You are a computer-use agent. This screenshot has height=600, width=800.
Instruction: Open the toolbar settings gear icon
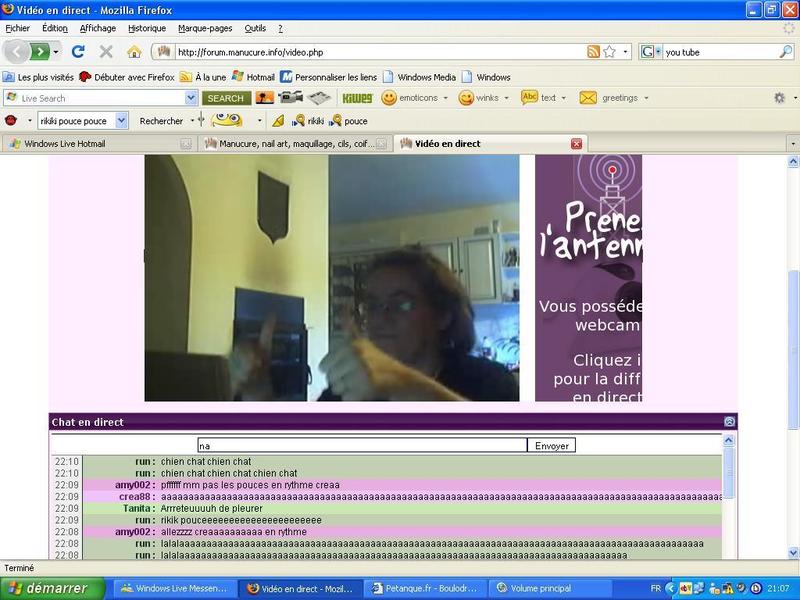[x=779, y=98]
